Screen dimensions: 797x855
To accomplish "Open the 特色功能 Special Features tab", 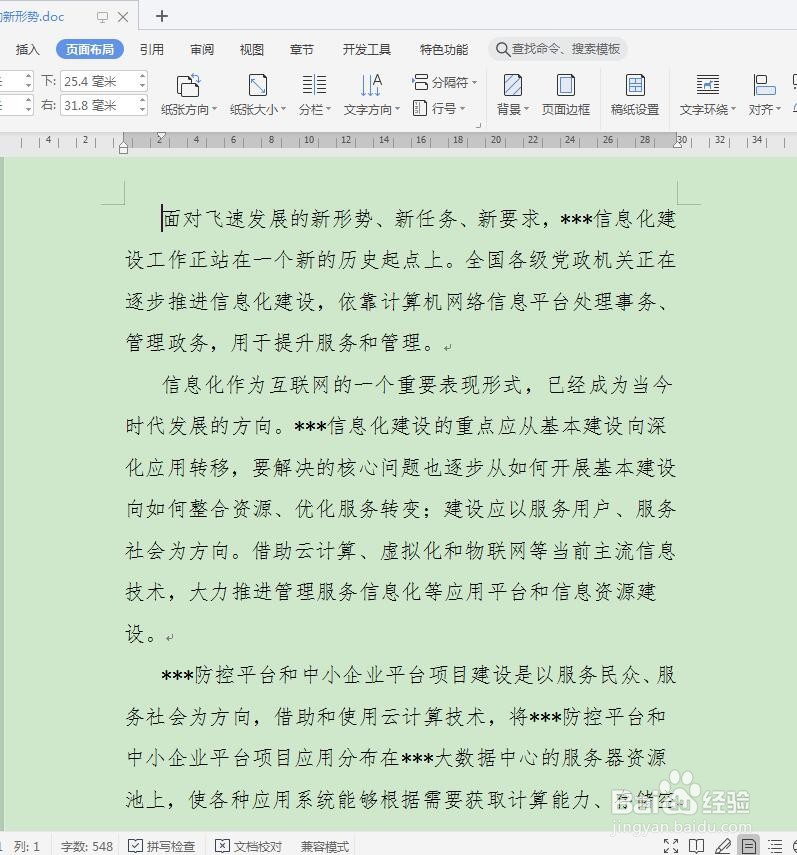I will [x=444, y=50].
